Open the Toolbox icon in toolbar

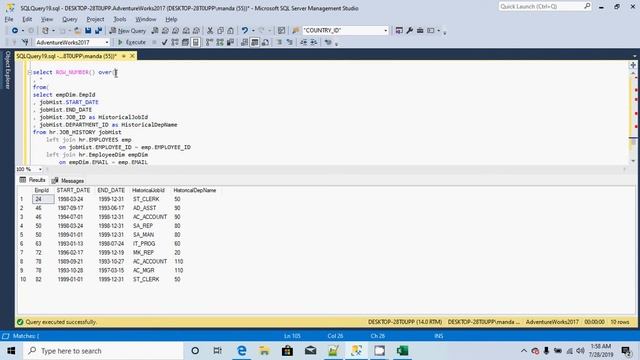pos(420,31)
